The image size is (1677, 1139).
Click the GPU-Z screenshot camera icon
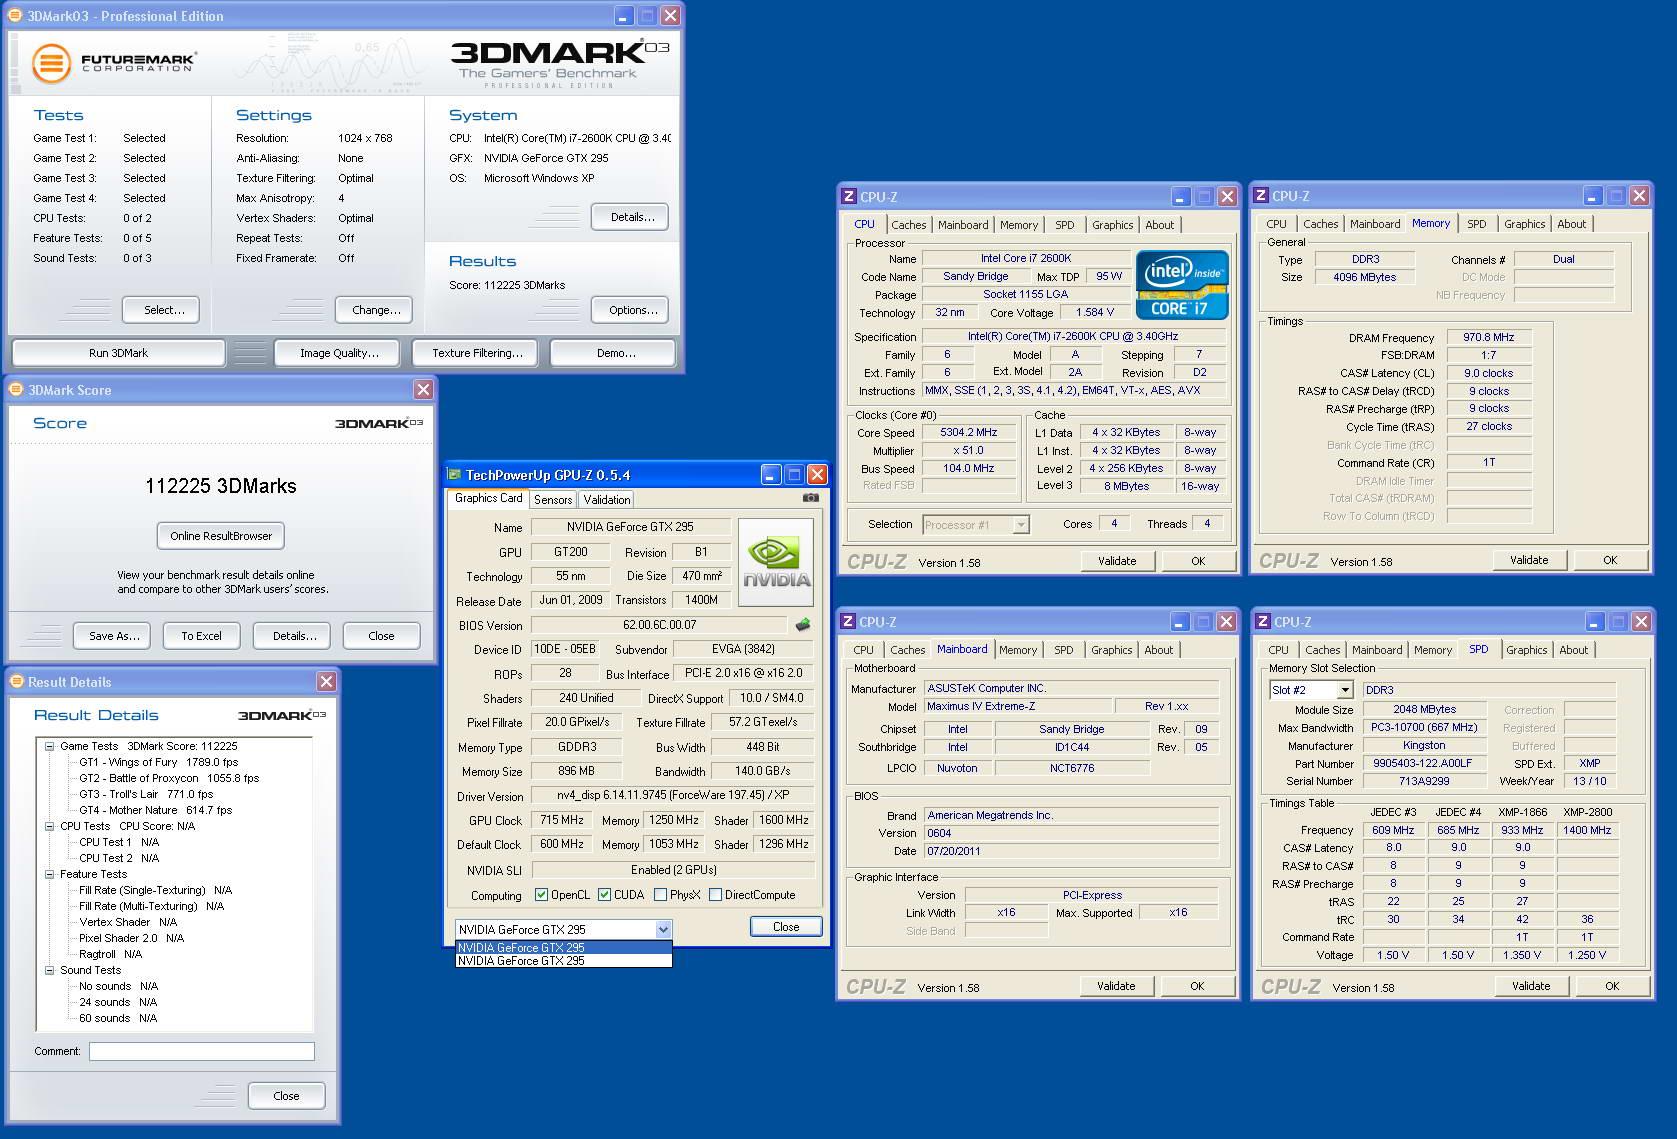[811, 497]
